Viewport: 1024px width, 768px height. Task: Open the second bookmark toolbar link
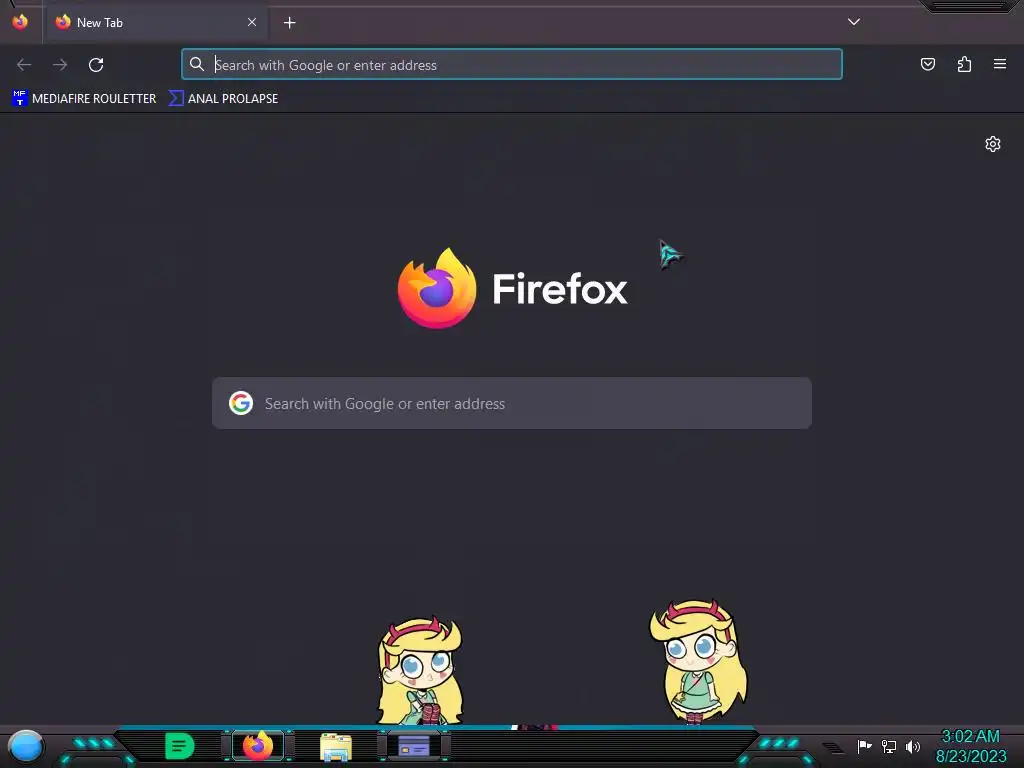[x=223, y=99]
